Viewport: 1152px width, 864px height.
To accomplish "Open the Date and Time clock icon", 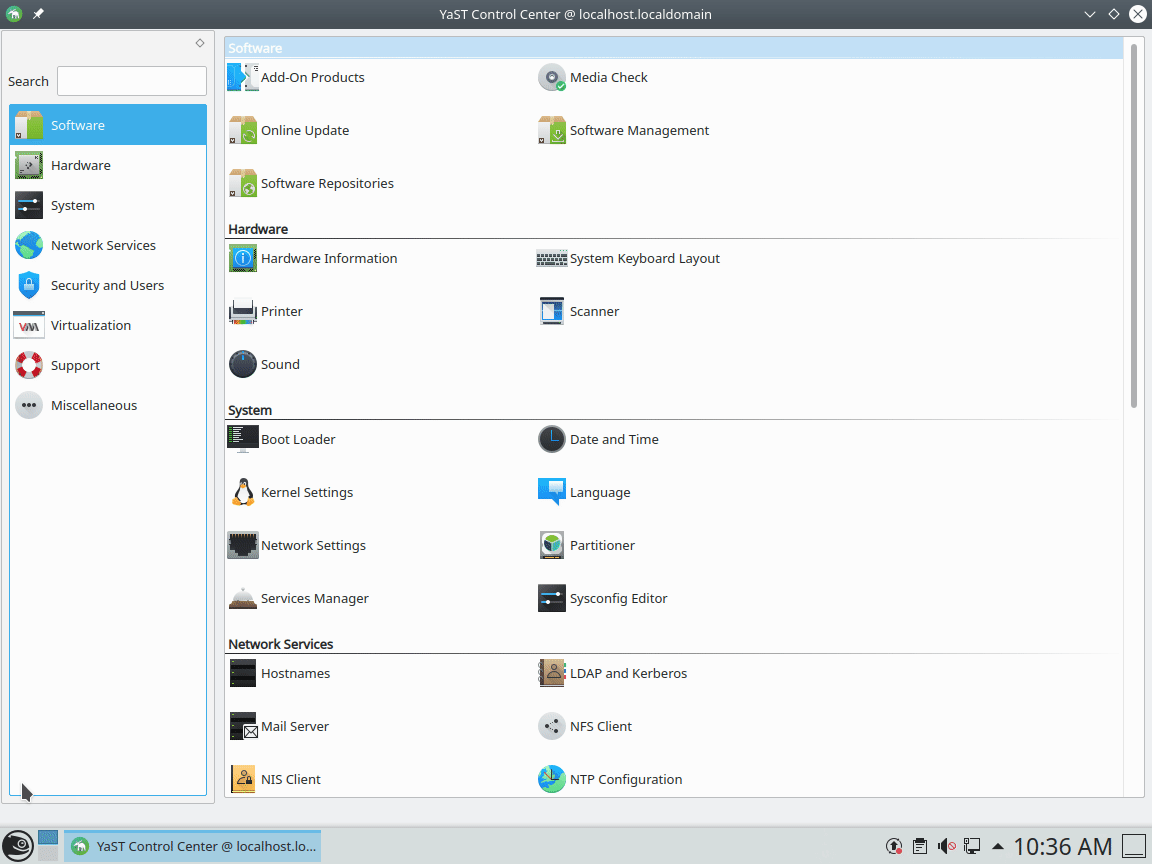I will pyautogui.click(x=552, y=439).
